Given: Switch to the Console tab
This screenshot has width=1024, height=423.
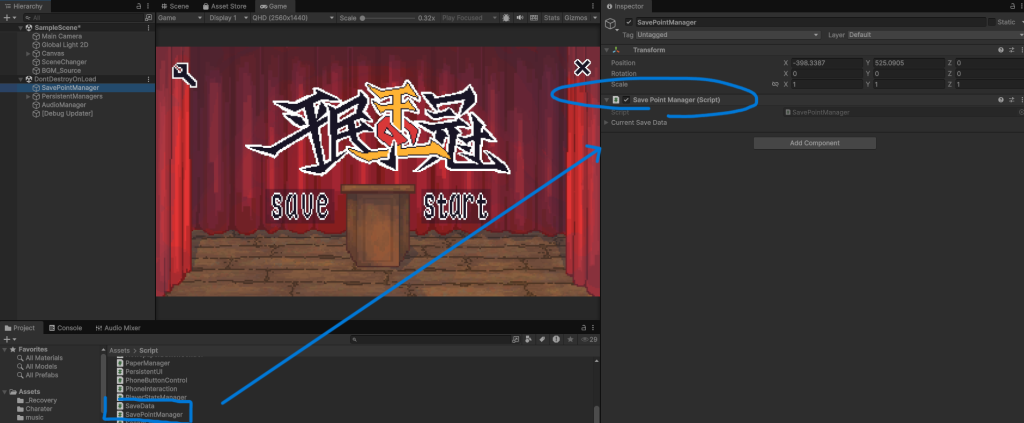Looking at the screenshot, I should point(65,328).
